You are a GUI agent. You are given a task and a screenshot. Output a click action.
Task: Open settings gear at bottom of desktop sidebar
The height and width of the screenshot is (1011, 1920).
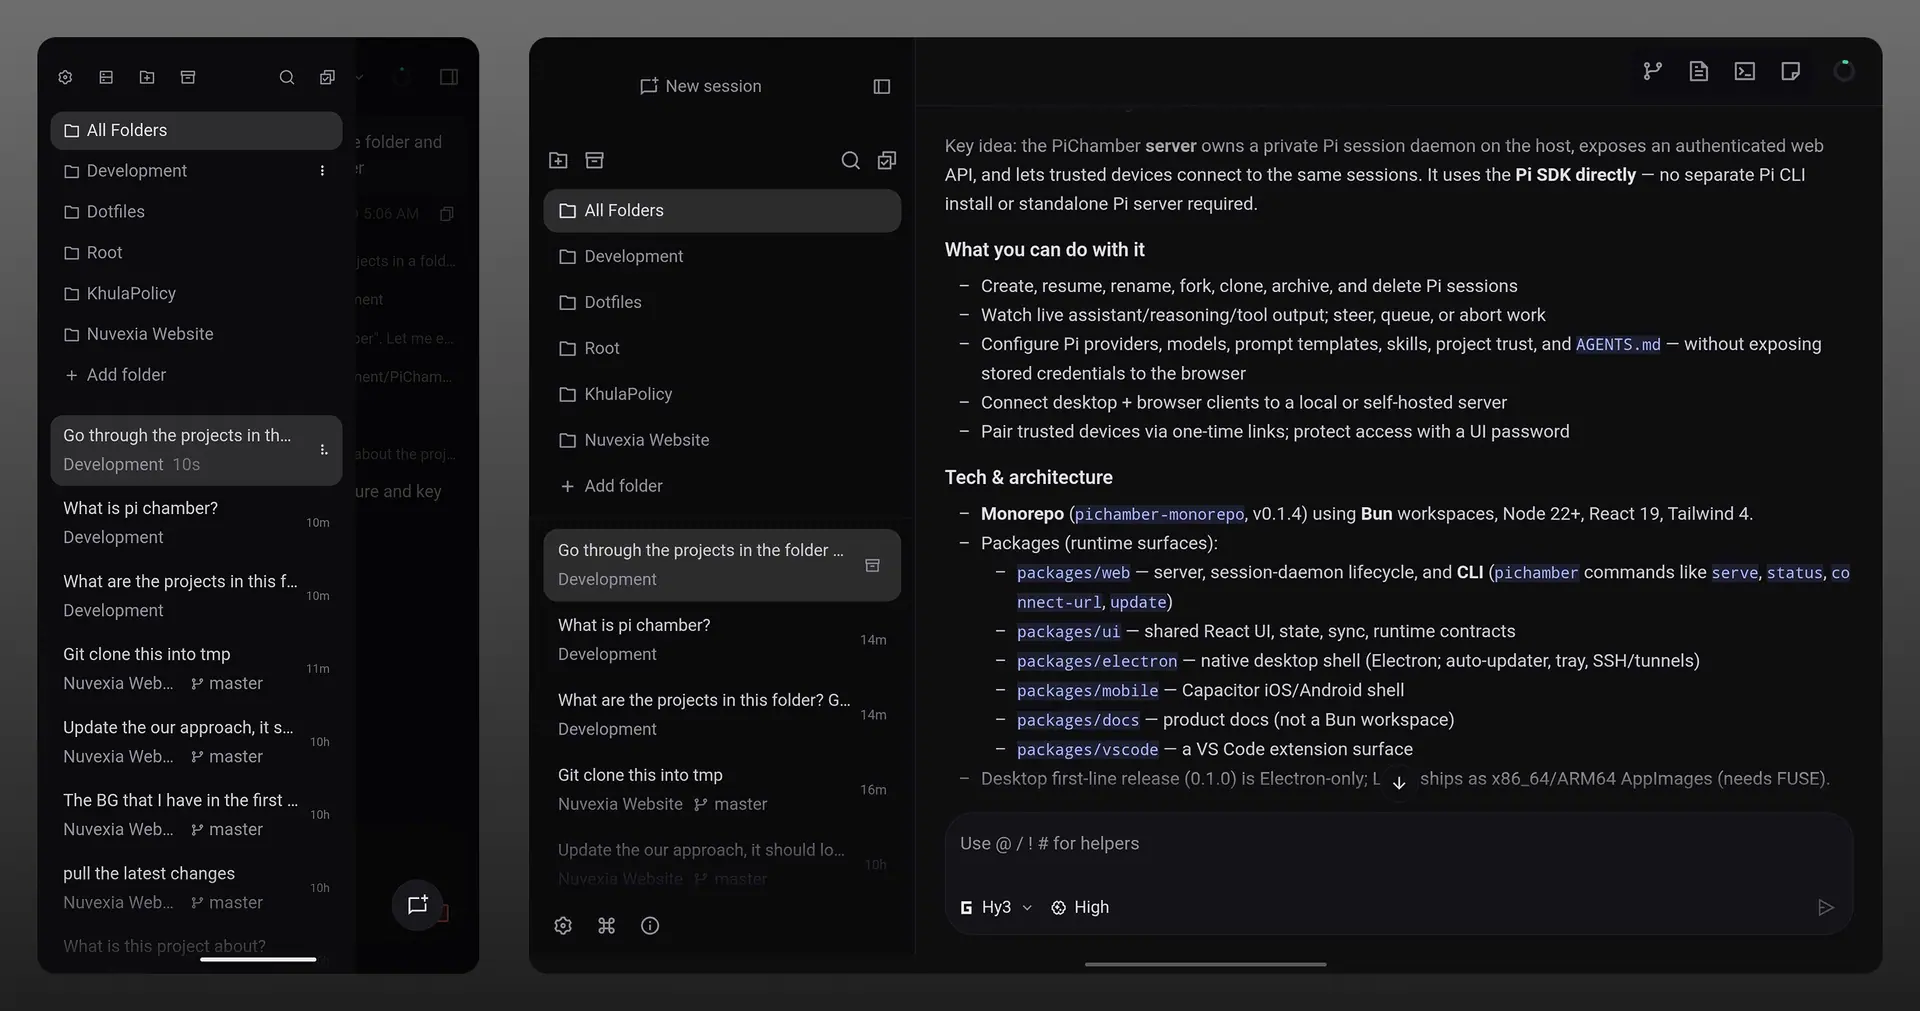(563, 926)
